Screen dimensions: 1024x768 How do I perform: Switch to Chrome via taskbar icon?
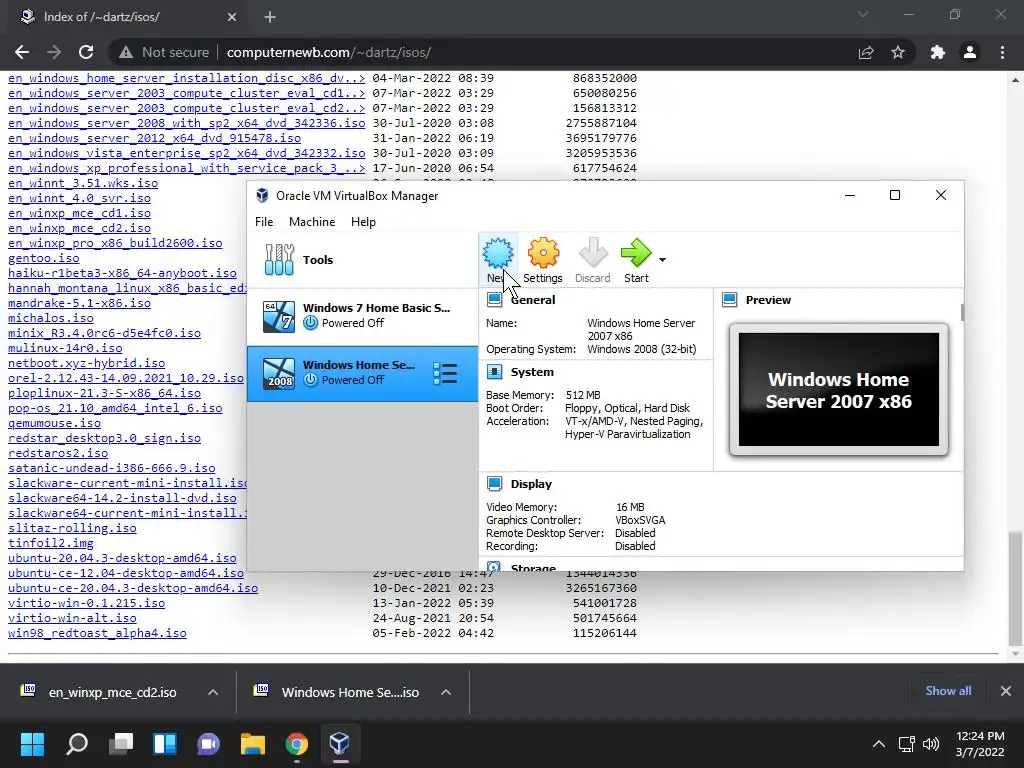[x=296, y=743]
